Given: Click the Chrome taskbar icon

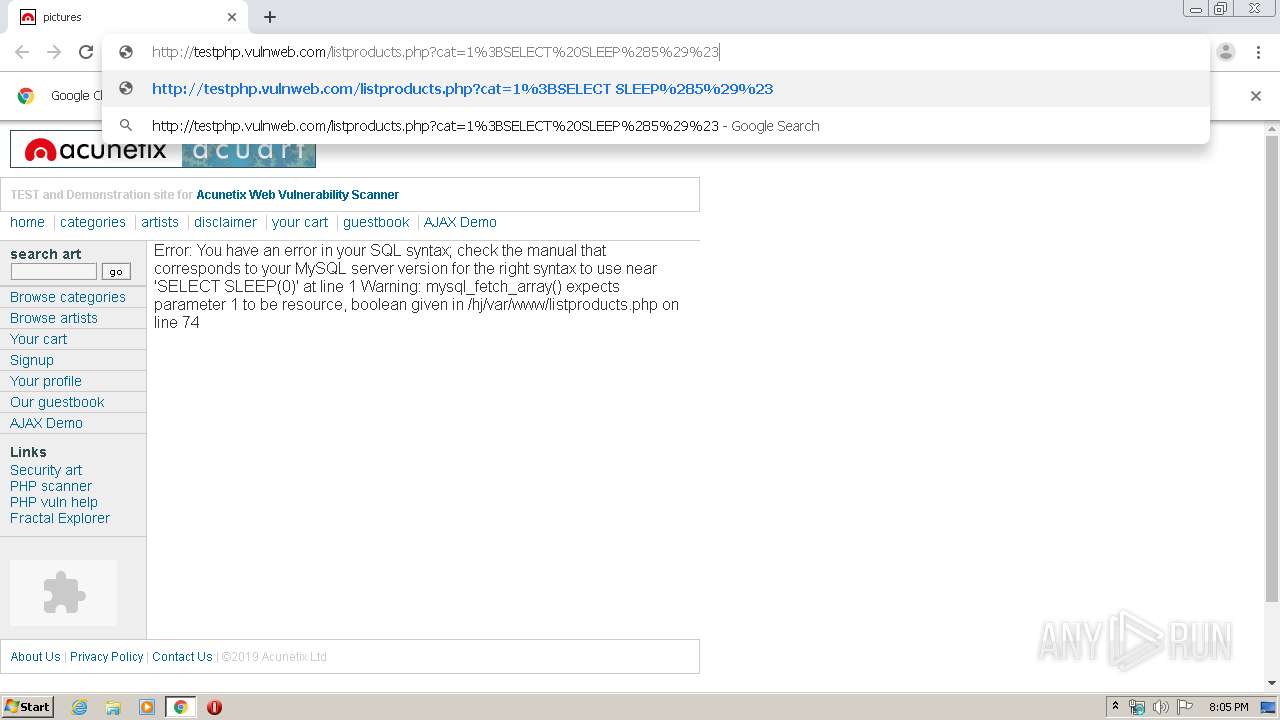Looking at the screenshot, I should 180,707.
